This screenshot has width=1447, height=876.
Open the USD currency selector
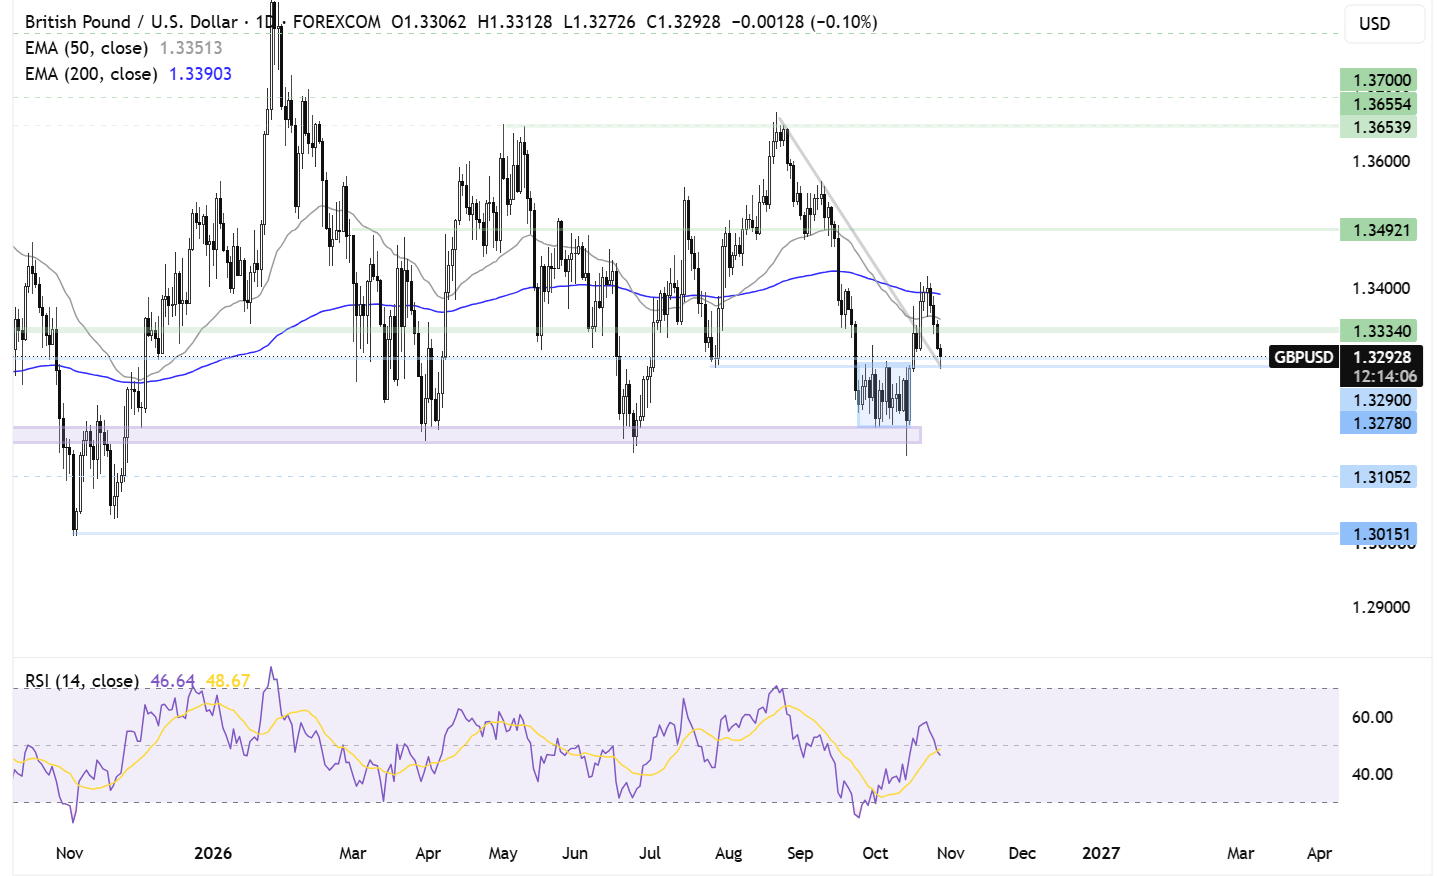pos(1384,24)
